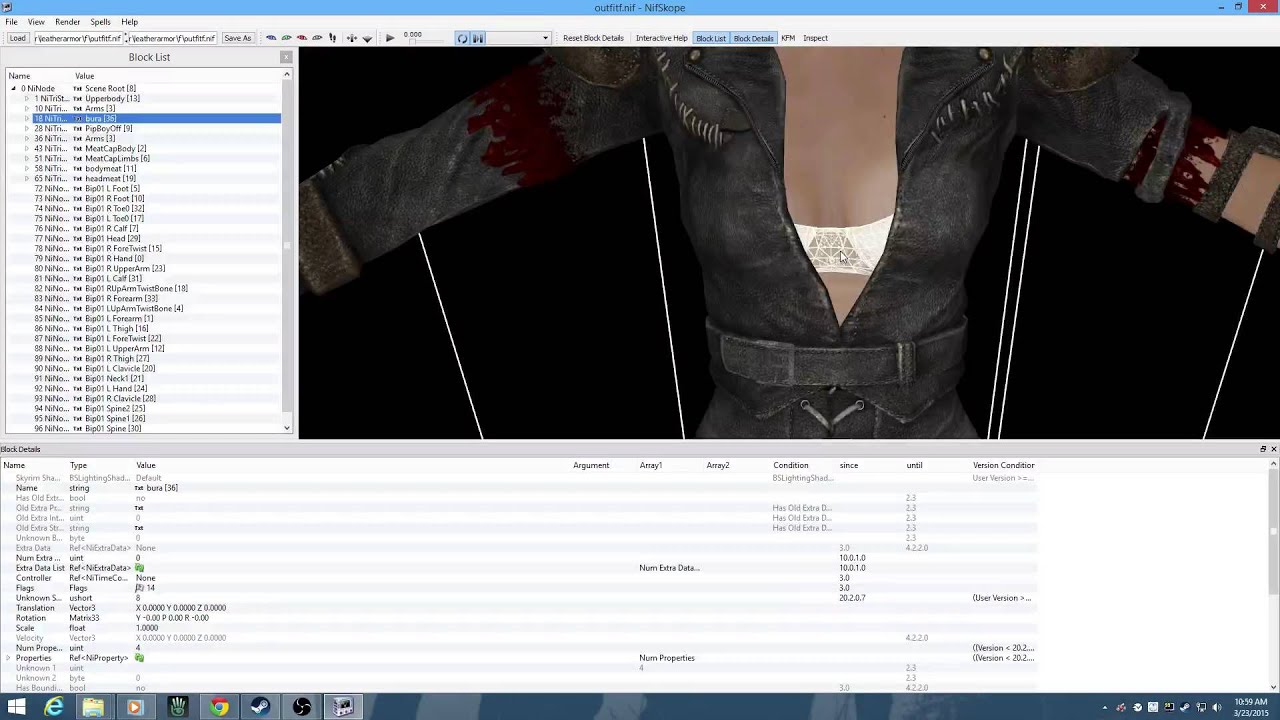Expand the block 10 Arms [3] row
1280x720 pixels.
tap(27, 108)
